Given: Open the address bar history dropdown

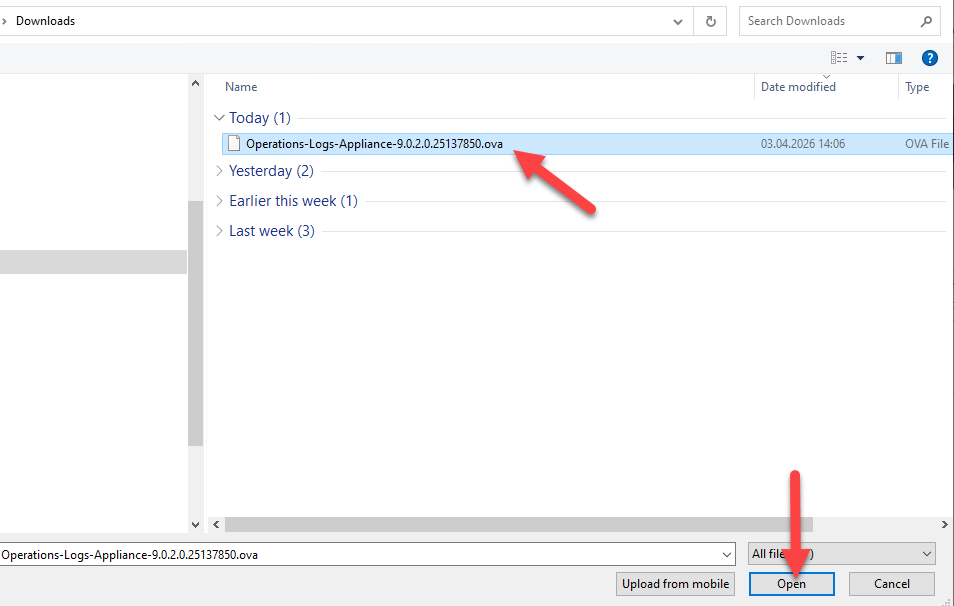Looking at the screenshot, I should click(679, 21).
